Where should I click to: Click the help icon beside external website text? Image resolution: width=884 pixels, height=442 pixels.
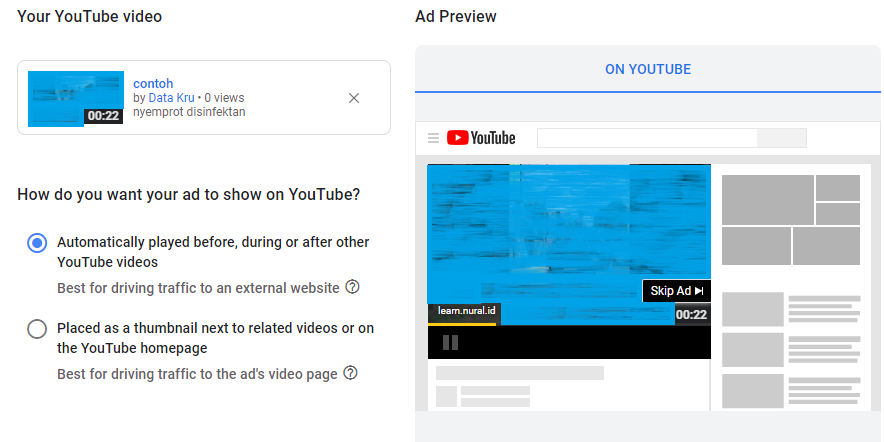[352, 288]
